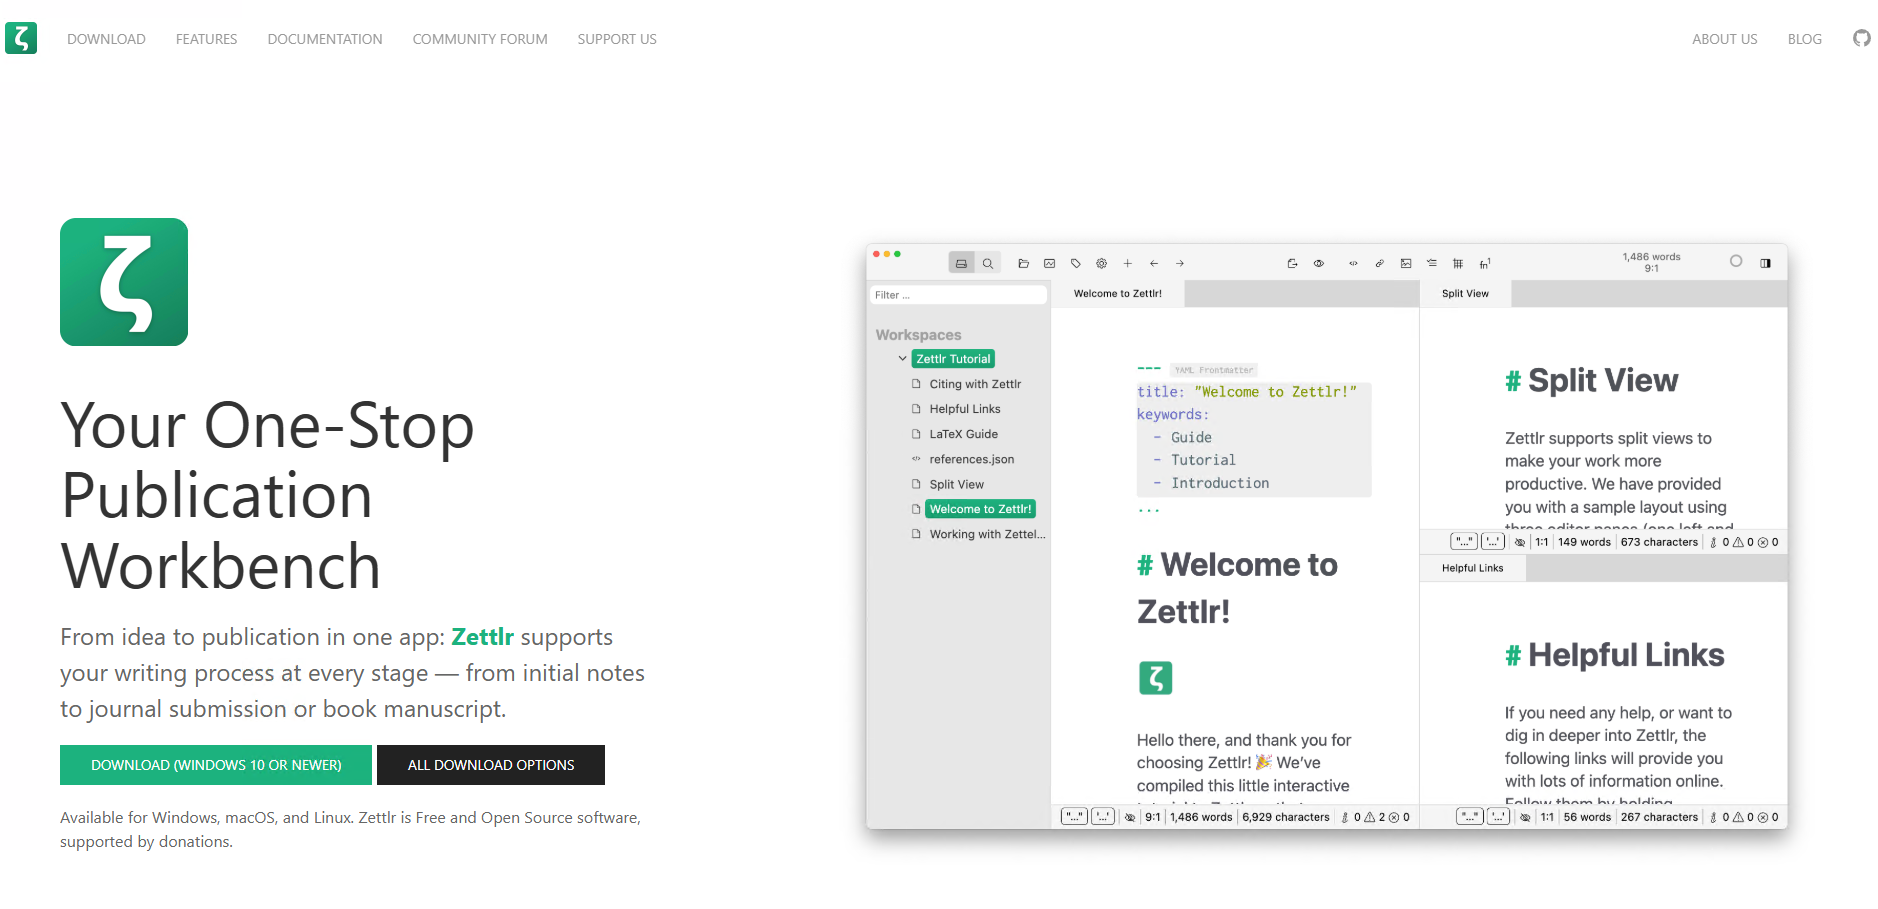Click All Download Options button
1878x909 pixels.
(491, 765)
